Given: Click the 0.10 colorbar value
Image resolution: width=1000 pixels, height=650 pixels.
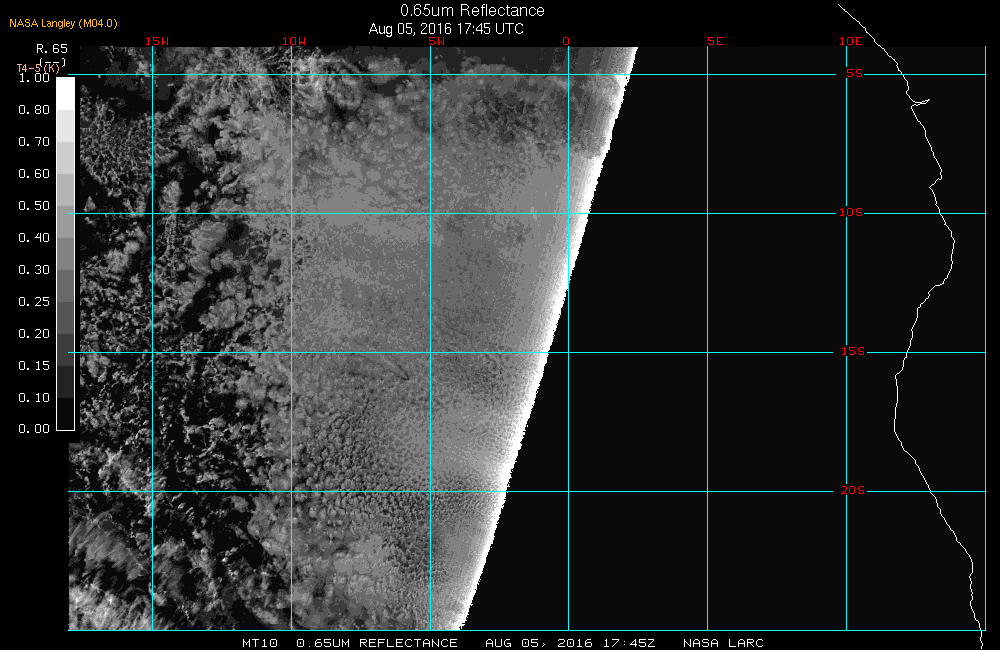Looking at the screenshot, I should tap(34, 397).
